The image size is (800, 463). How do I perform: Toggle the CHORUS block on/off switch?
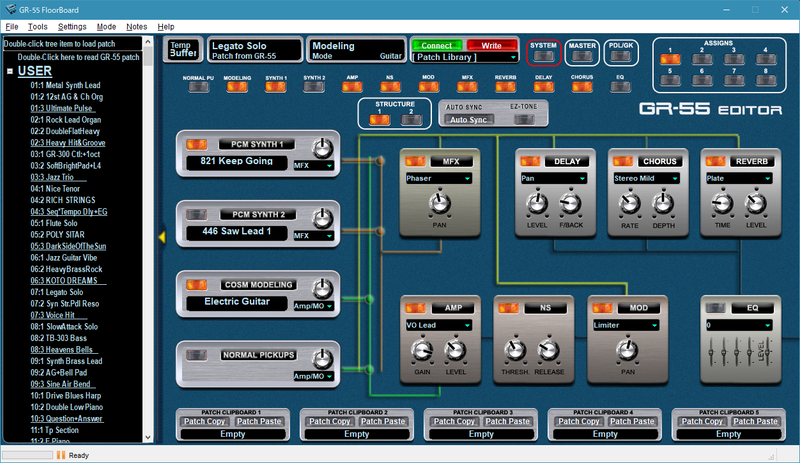click(x=623, y=161)
